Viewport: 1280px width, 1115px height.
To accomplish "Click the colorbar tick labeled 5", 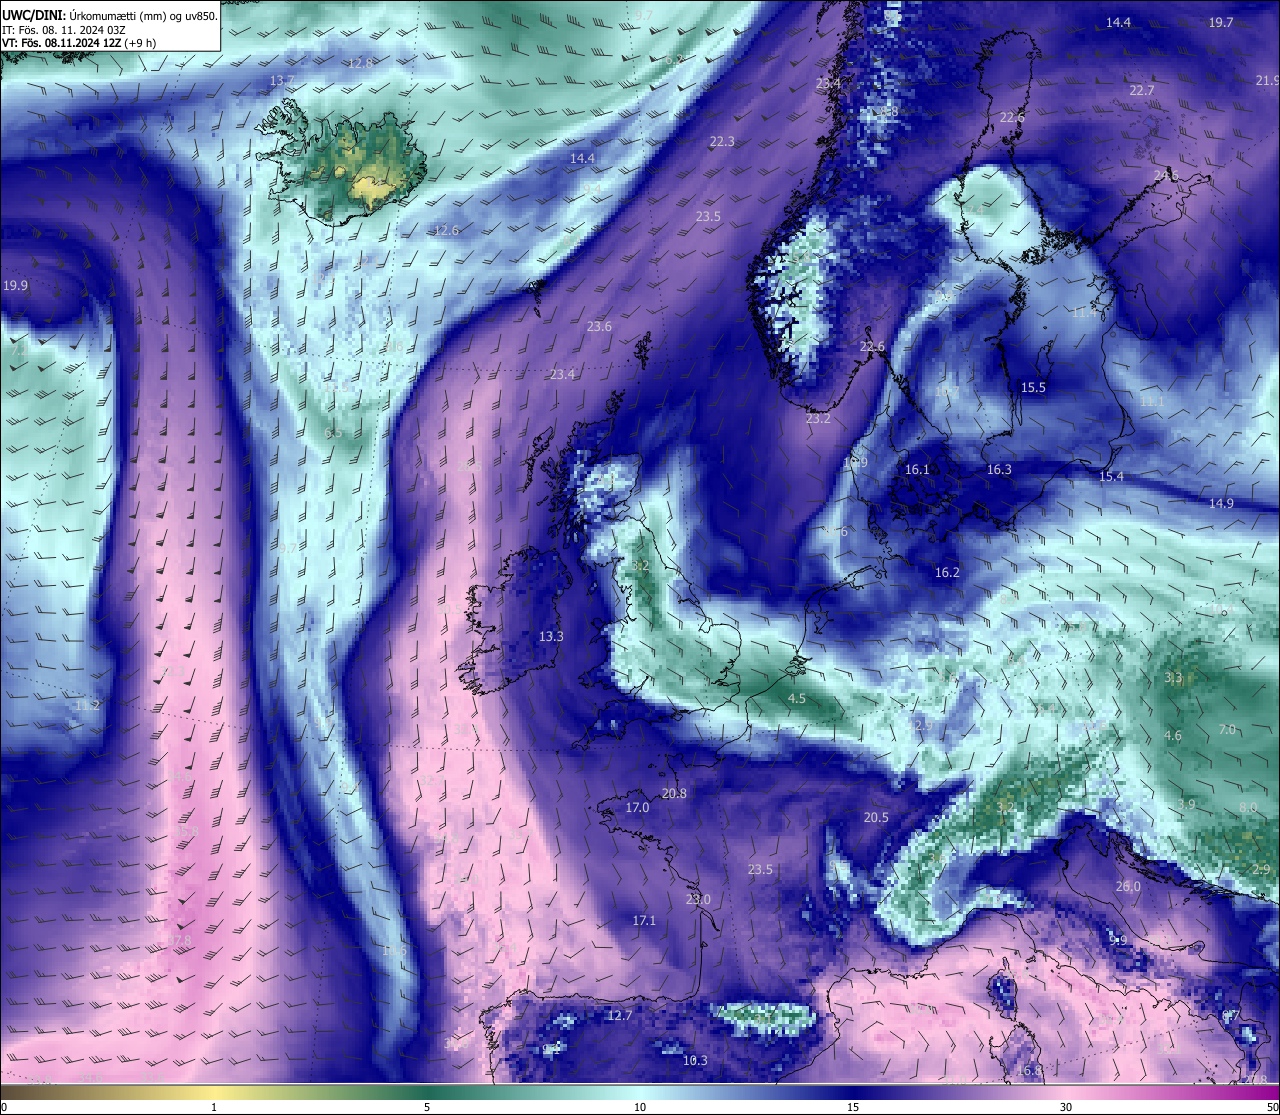I will point(427,1107).
